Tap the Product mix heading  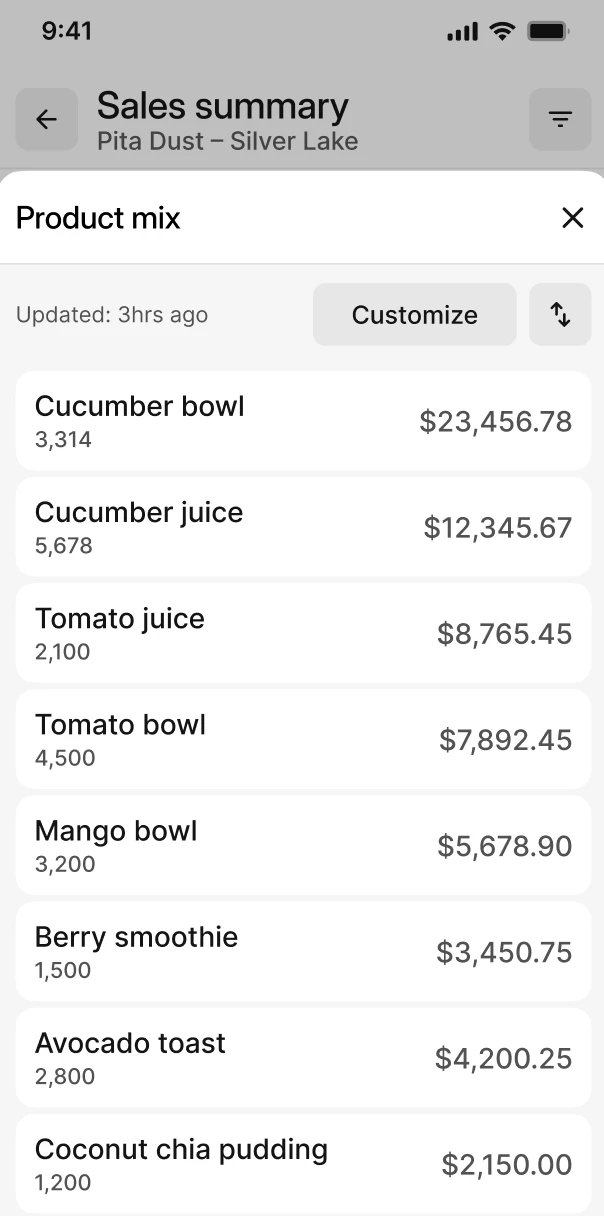(98, 218)
